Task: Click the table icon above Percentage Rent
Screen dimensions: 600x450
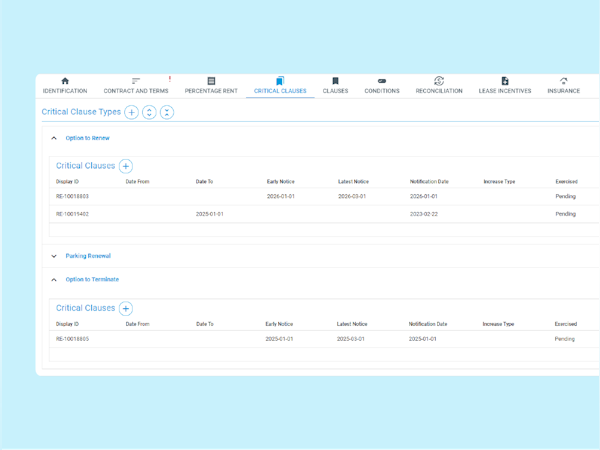Action: click(x=211, y=81)
